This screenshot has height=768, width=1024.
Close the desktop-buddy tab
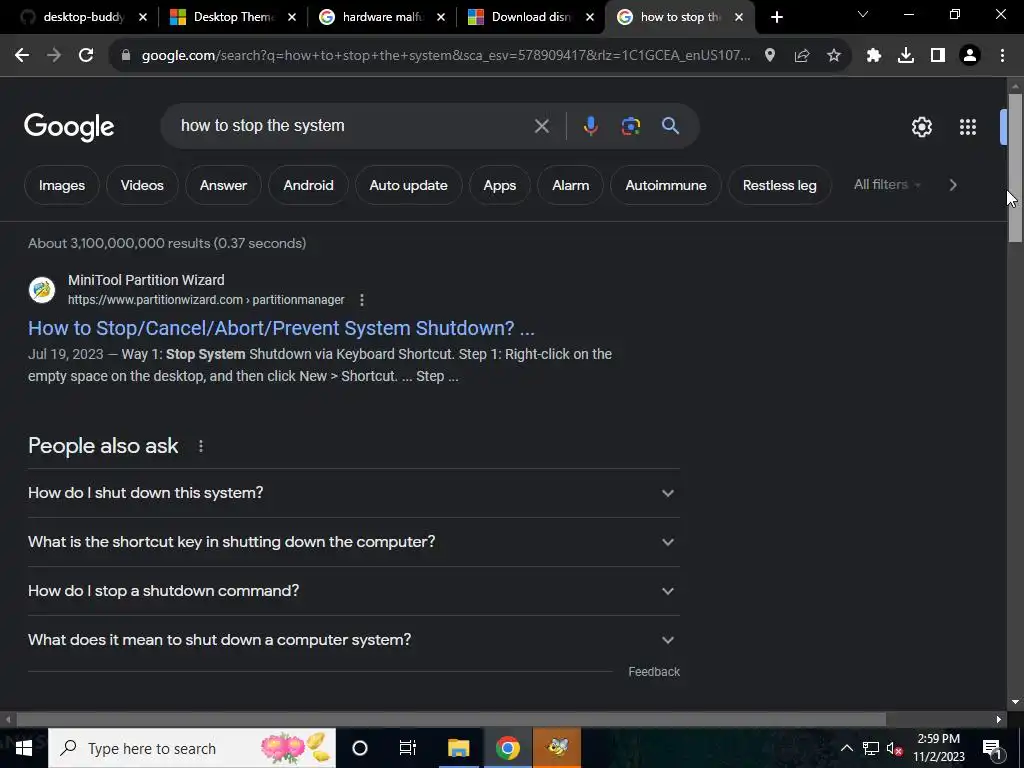pyautogui.click(x=143, y=17)
